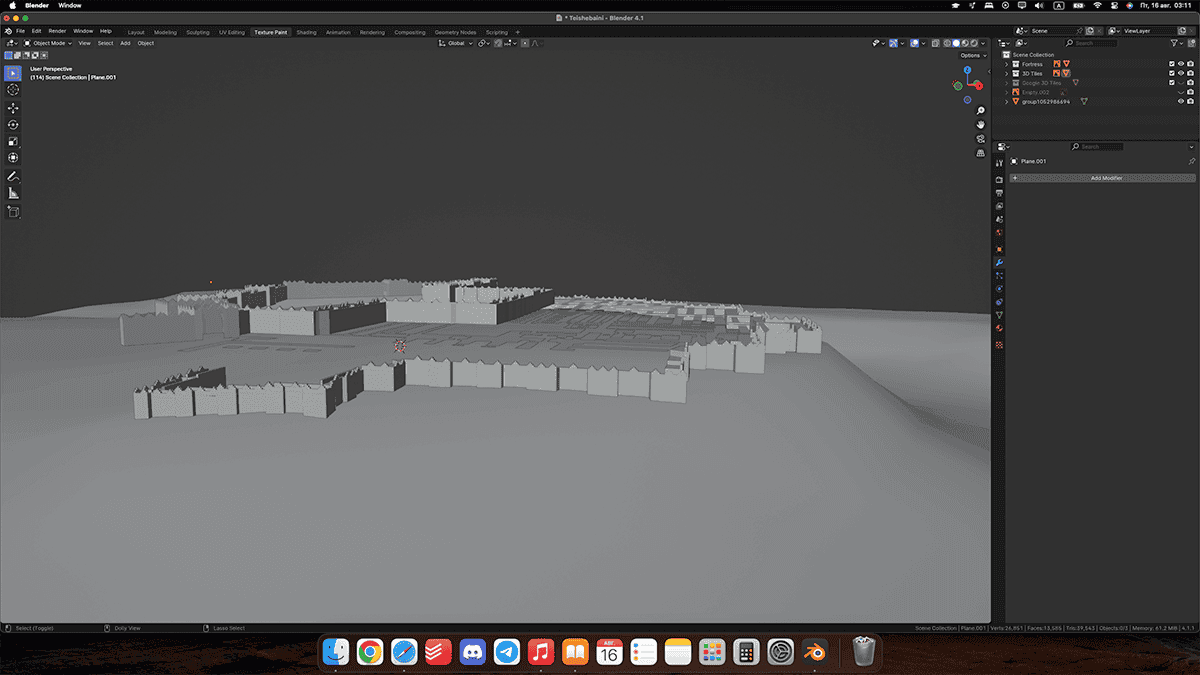
Task: Uncheck the Fortress collection exclude checkbox
Action: 1171,64
